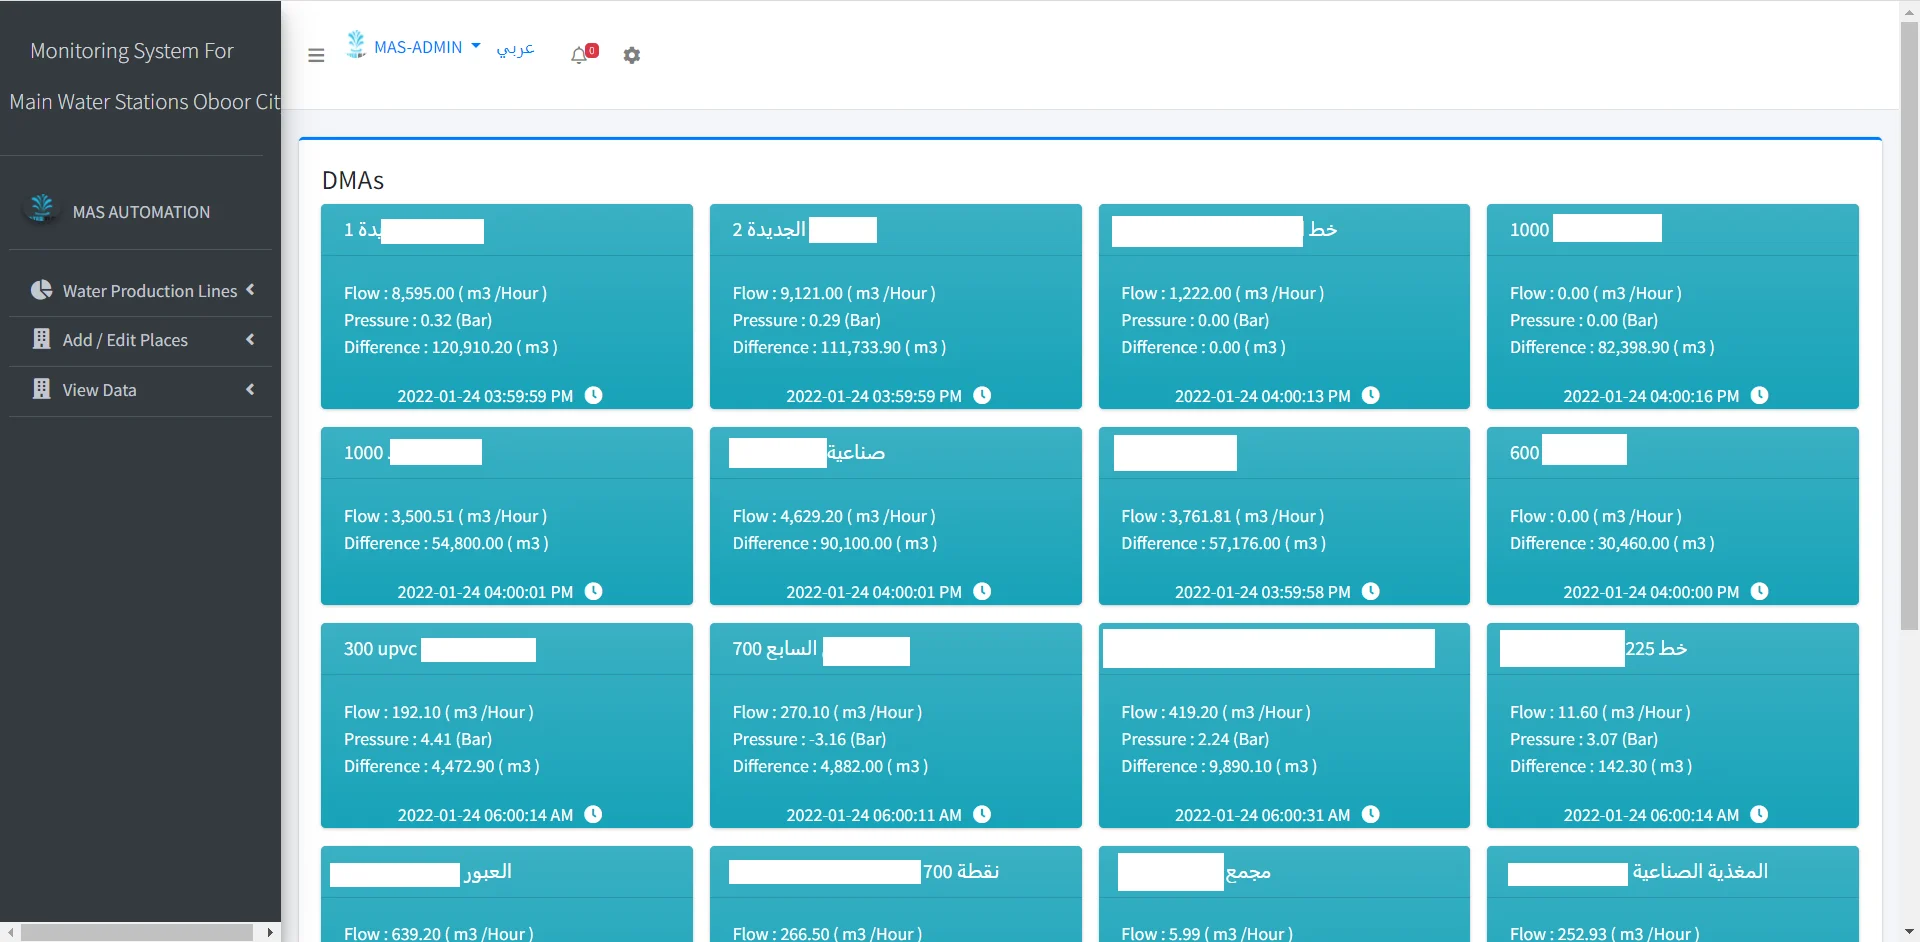Screen dimensions: 1920x942
Task: Open the المغذية الصناعية DMA card header
Action: pos(1673,872)
